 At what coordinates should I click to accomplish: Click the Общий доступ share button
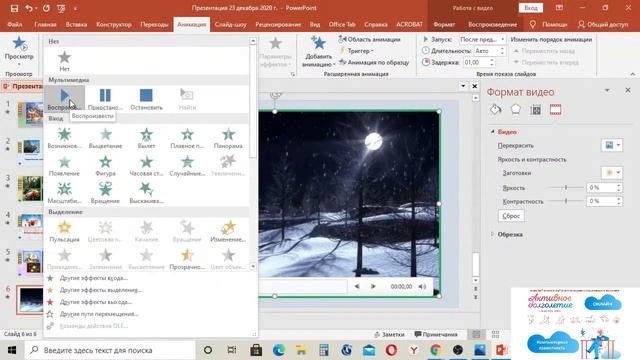tap(603, 24)
